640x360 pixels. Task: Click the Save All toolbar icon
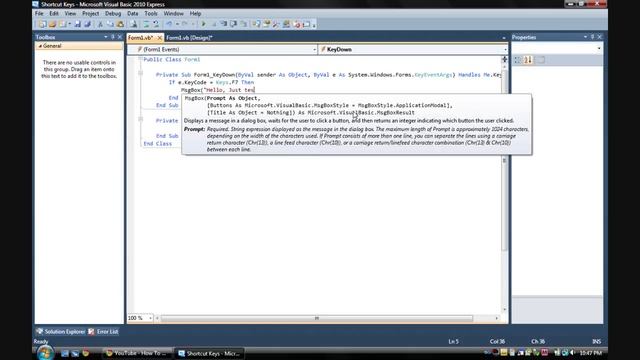click(87, 24)
